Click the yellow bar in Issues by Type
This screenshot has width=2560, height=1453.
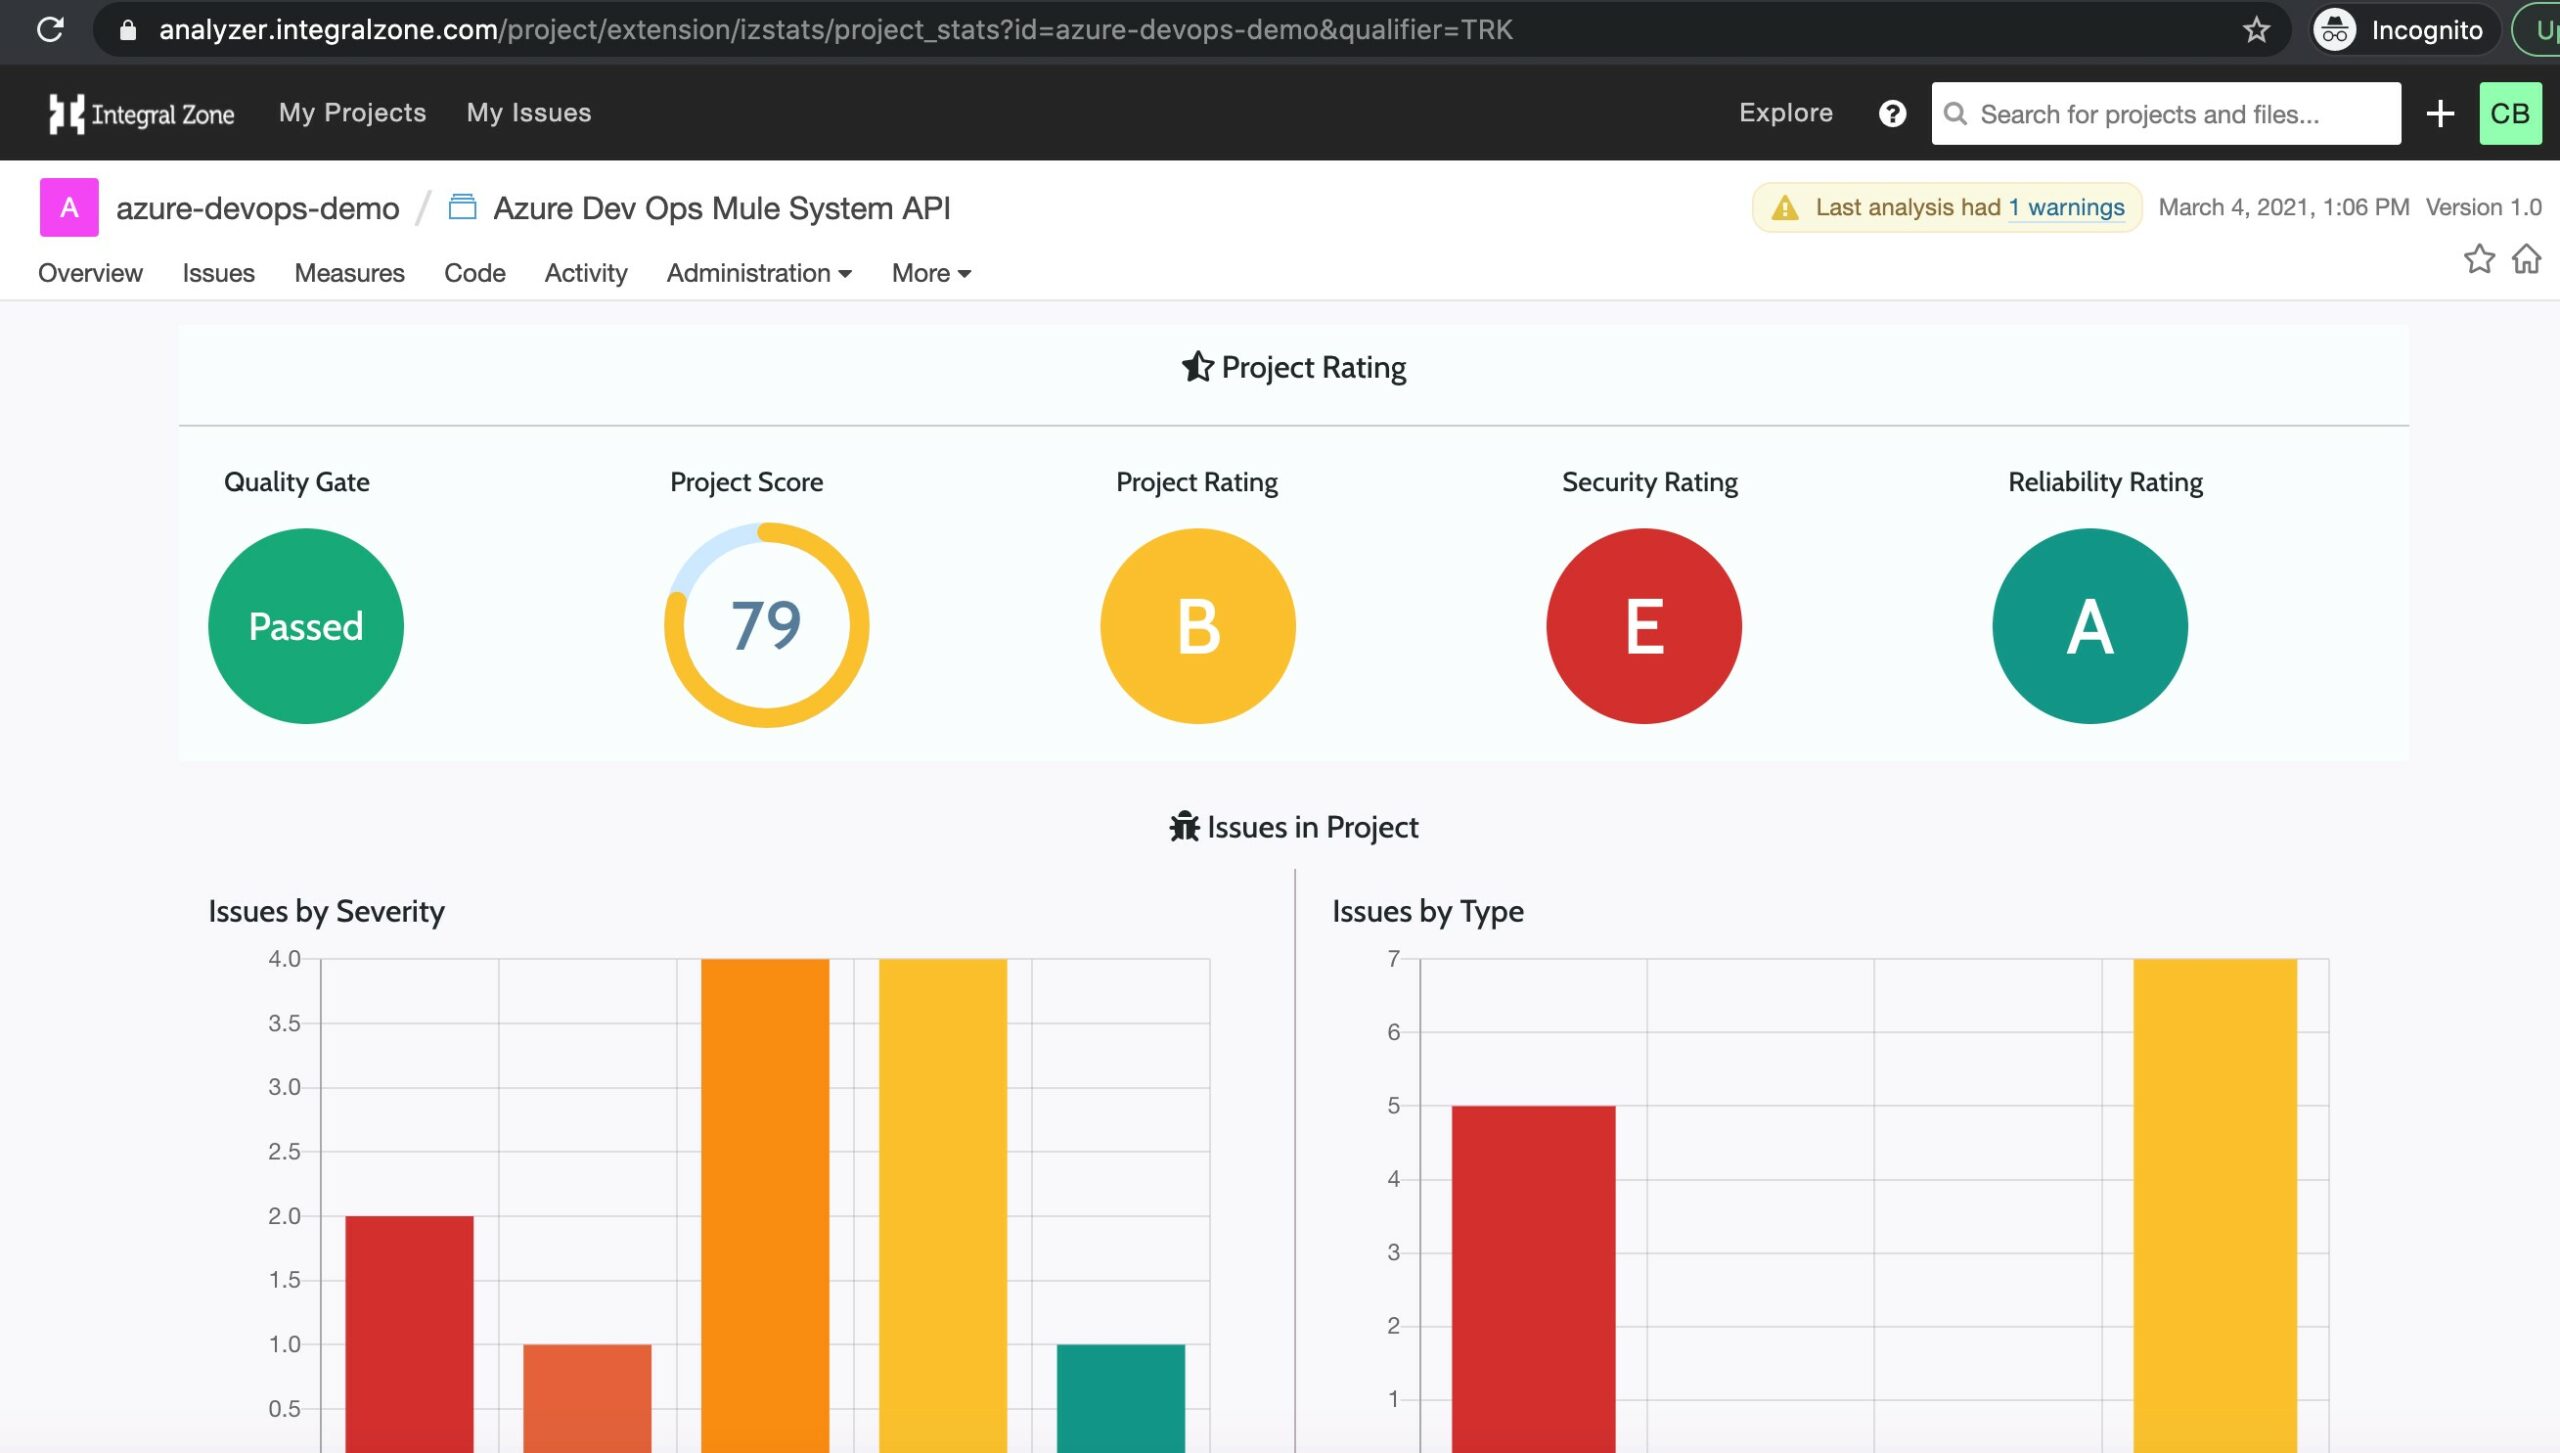click(x=2215, y=1205)
